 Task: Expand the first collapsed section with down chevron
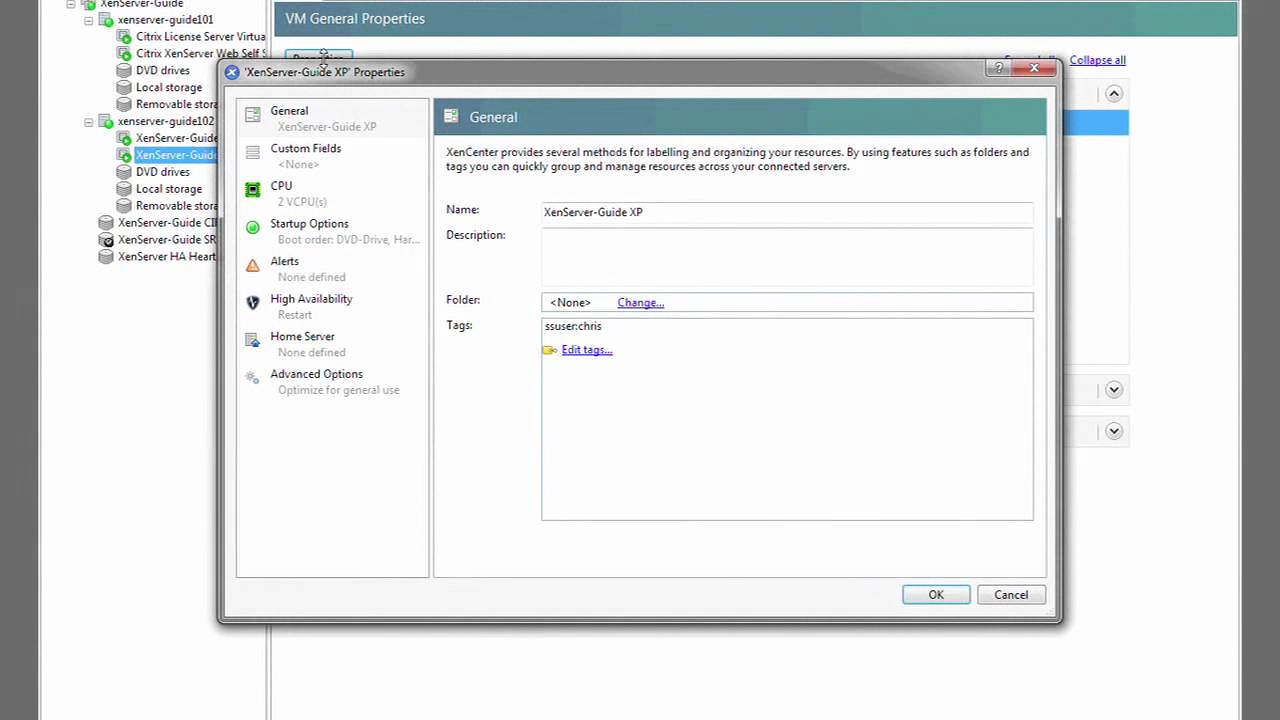1113,390
